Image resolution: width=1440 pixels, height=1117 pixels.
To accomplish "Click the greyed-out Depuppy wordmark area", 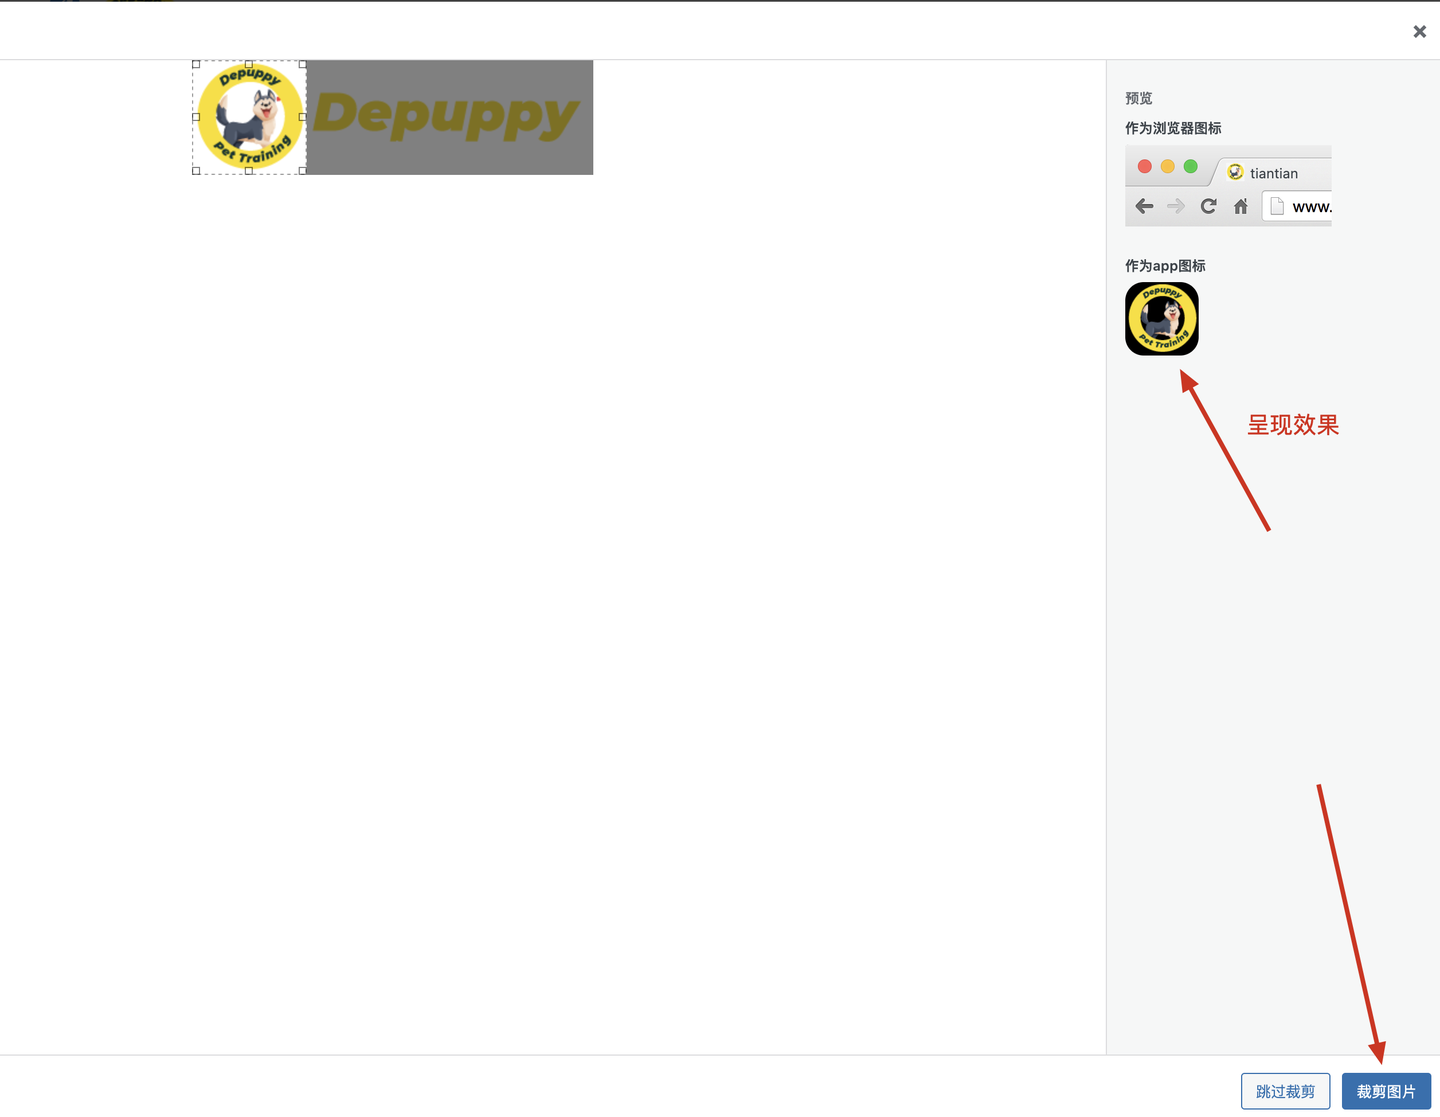I will pos(449,117).
